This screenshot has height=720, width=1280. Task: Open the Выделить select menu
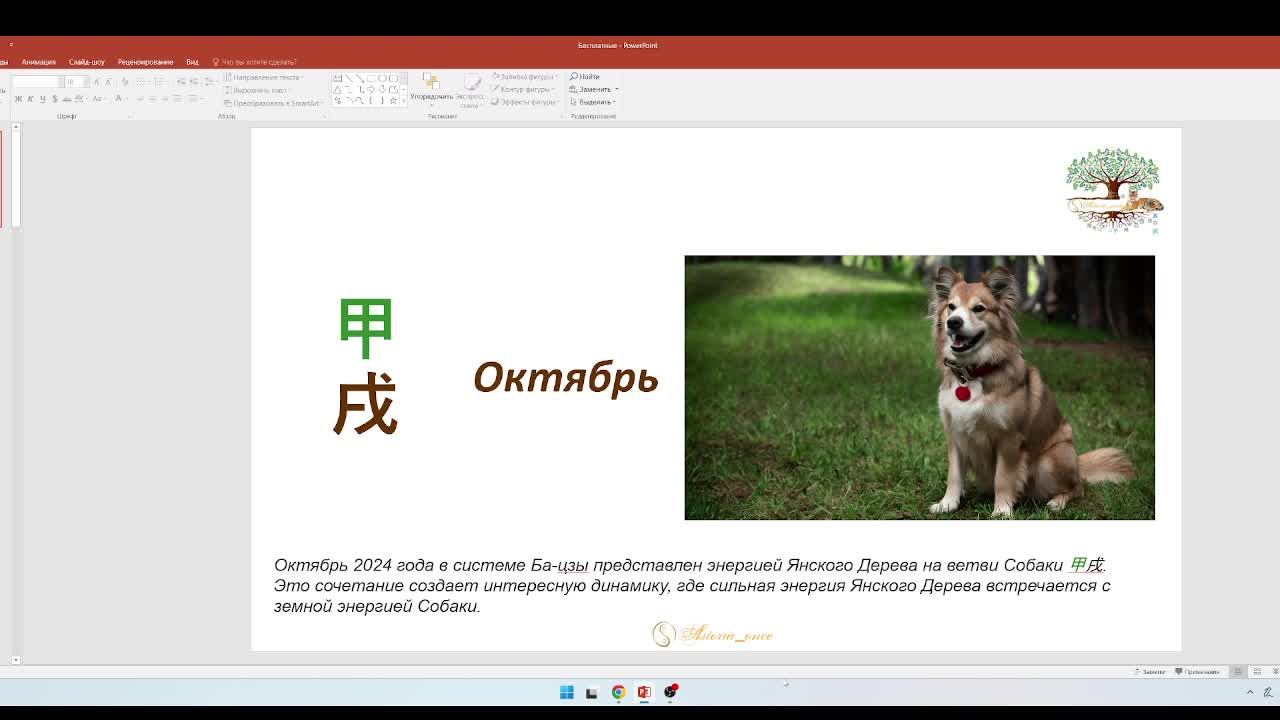click(594, 102)
